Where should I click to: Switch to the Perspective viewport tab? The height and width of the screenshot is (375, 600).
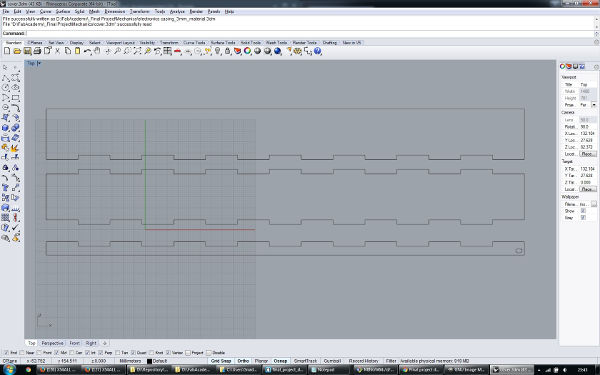pyautogui.click(x=52, y=343)
